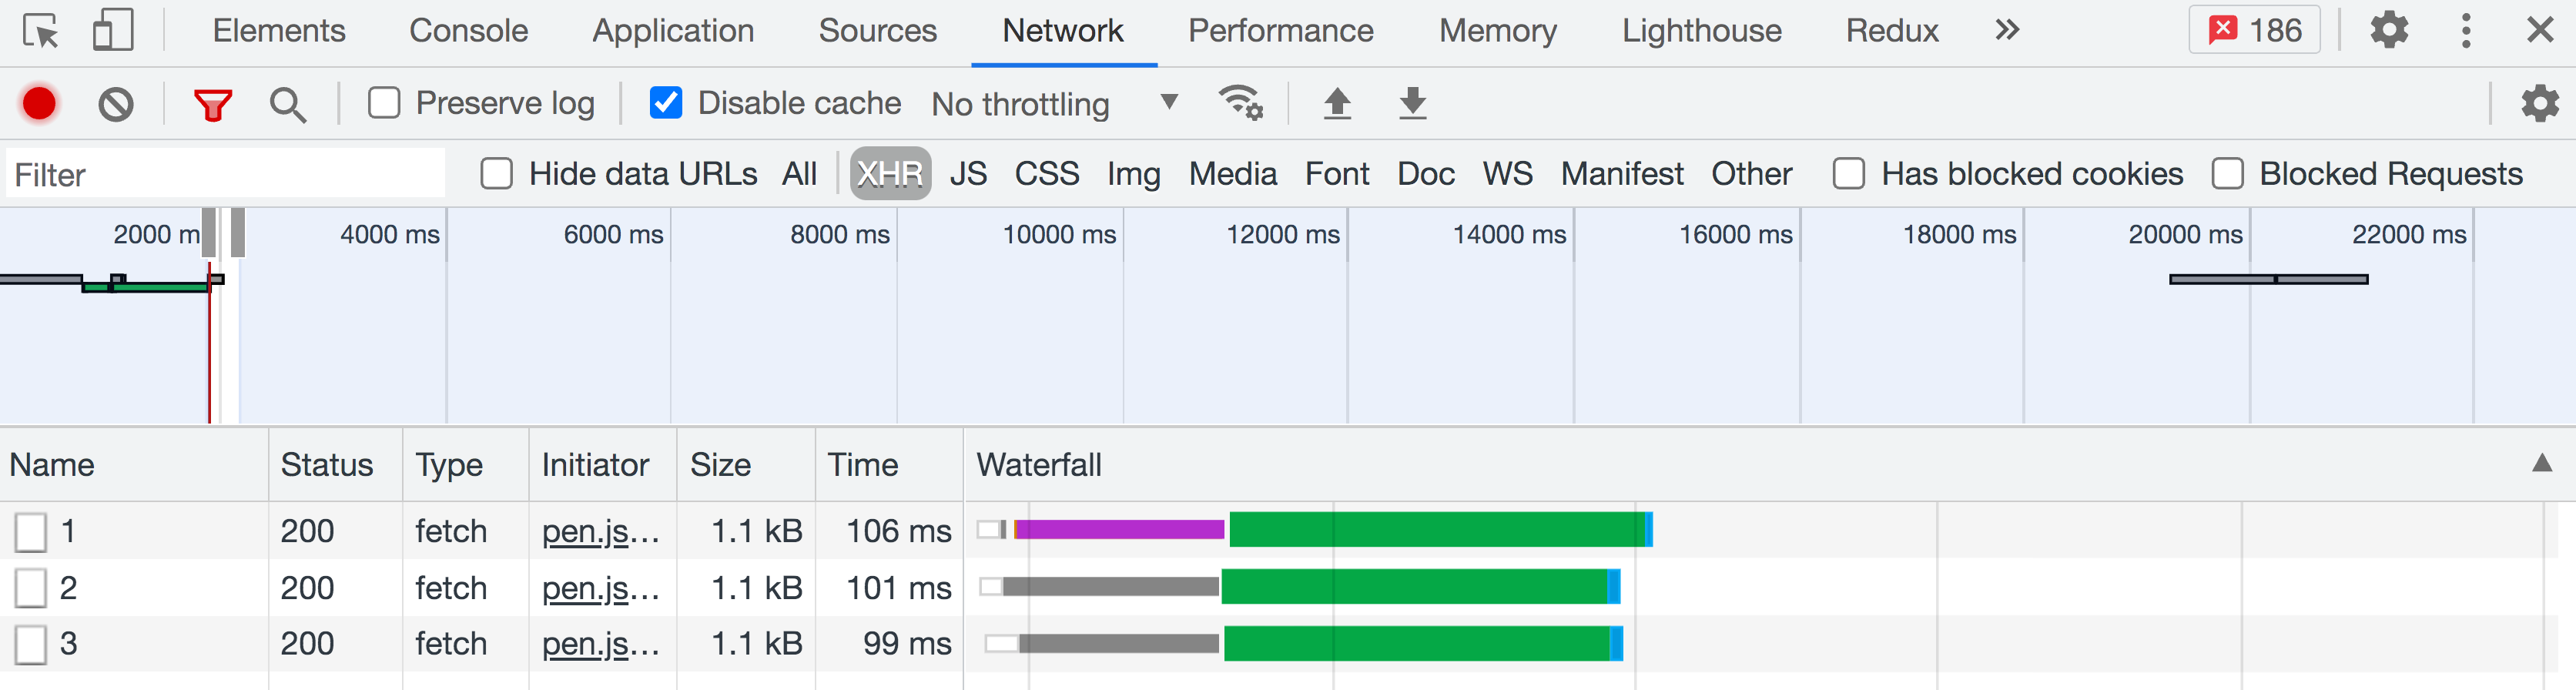Stop recording network log
The height and width of the screenshot is (690, 2576).
pyautogui.click(x=40, y=104)
